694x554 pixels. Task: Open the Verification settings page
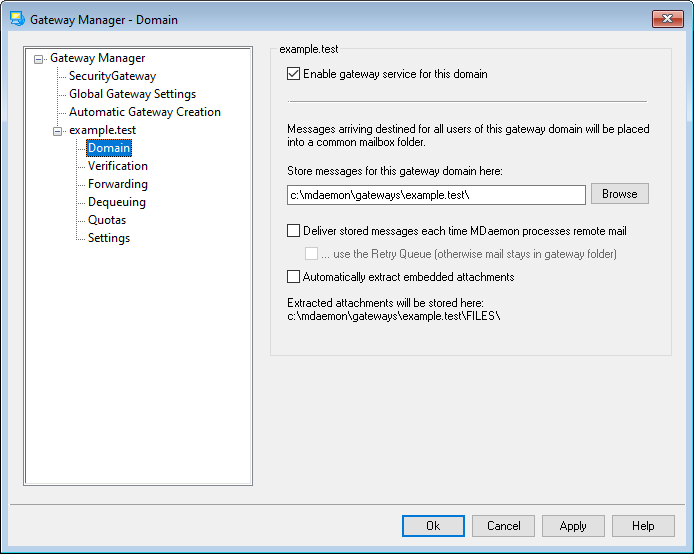(117, 166)
